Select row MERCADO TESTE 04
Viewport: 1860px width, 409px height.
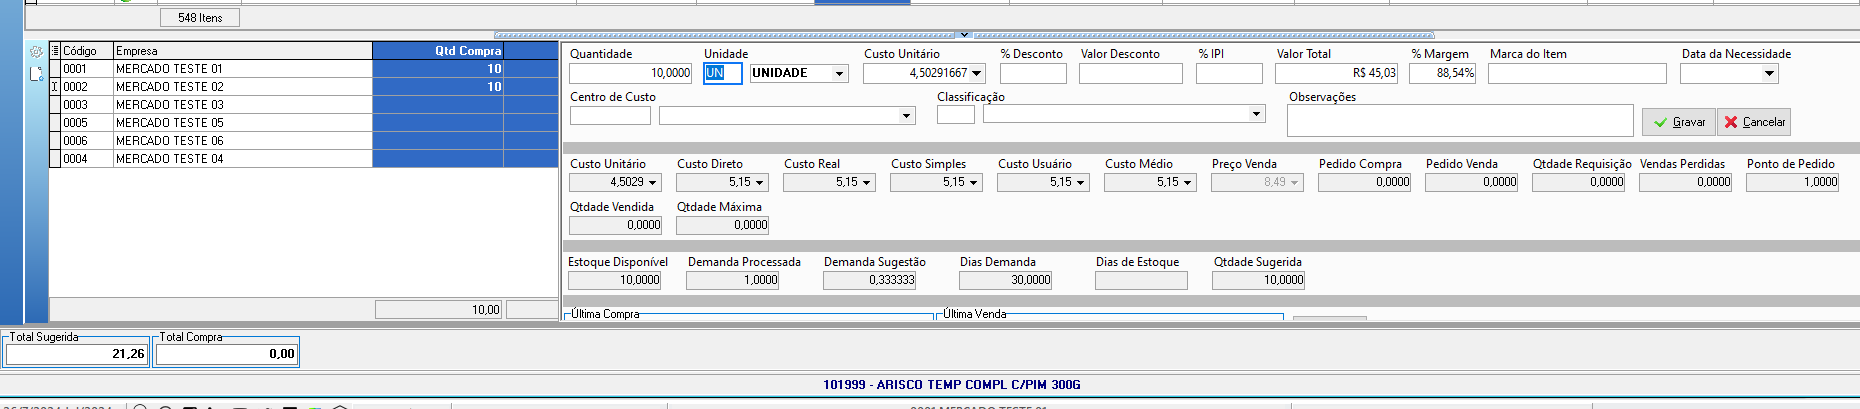(303, 159)
